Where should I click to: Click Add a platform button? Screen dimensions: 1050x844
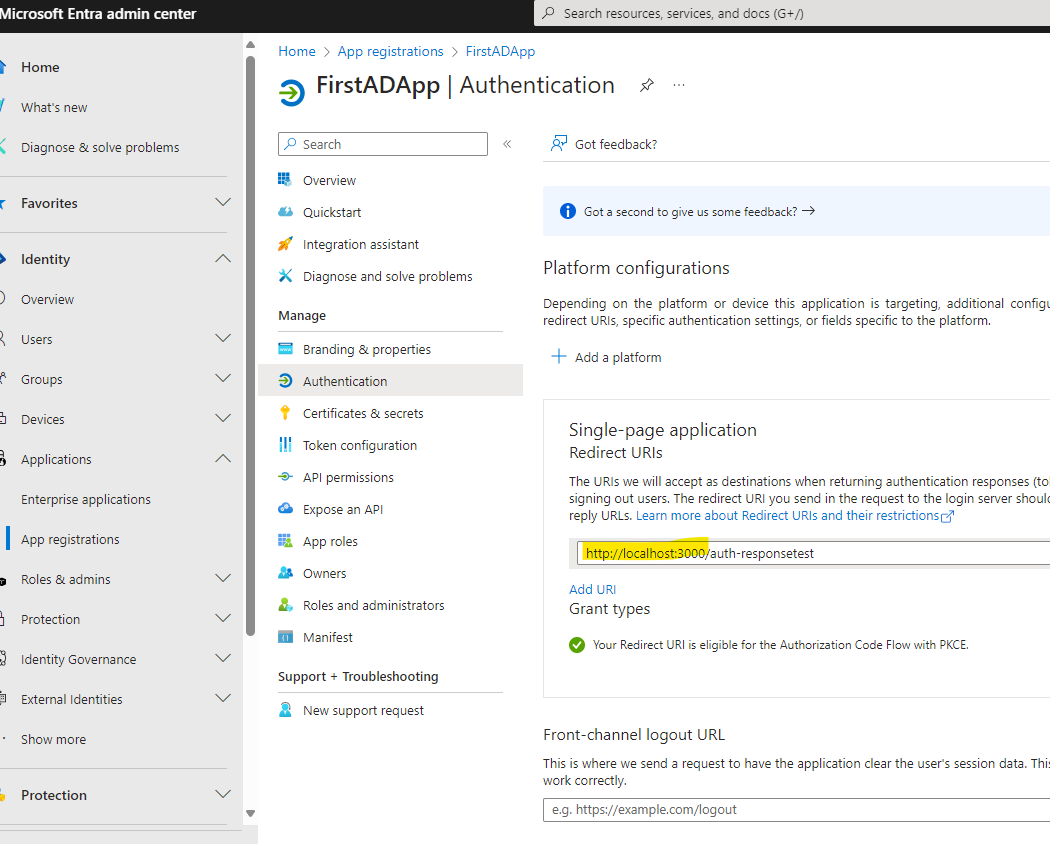click(606, 357)
